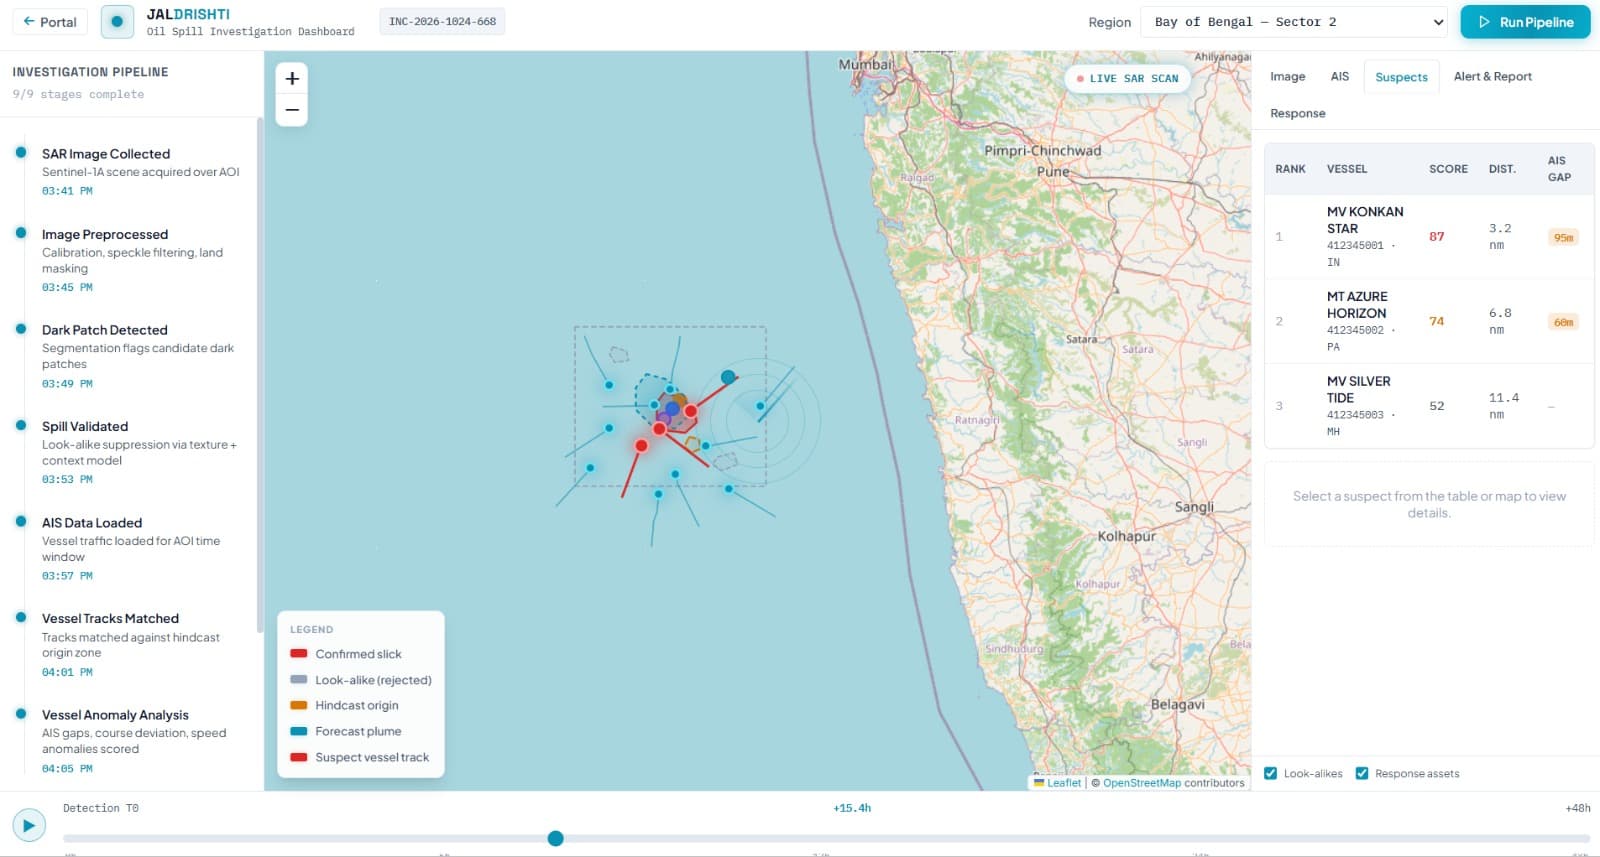
Task: Click the Confirmed slick legend swatch
Action: (x=298, y=654)
